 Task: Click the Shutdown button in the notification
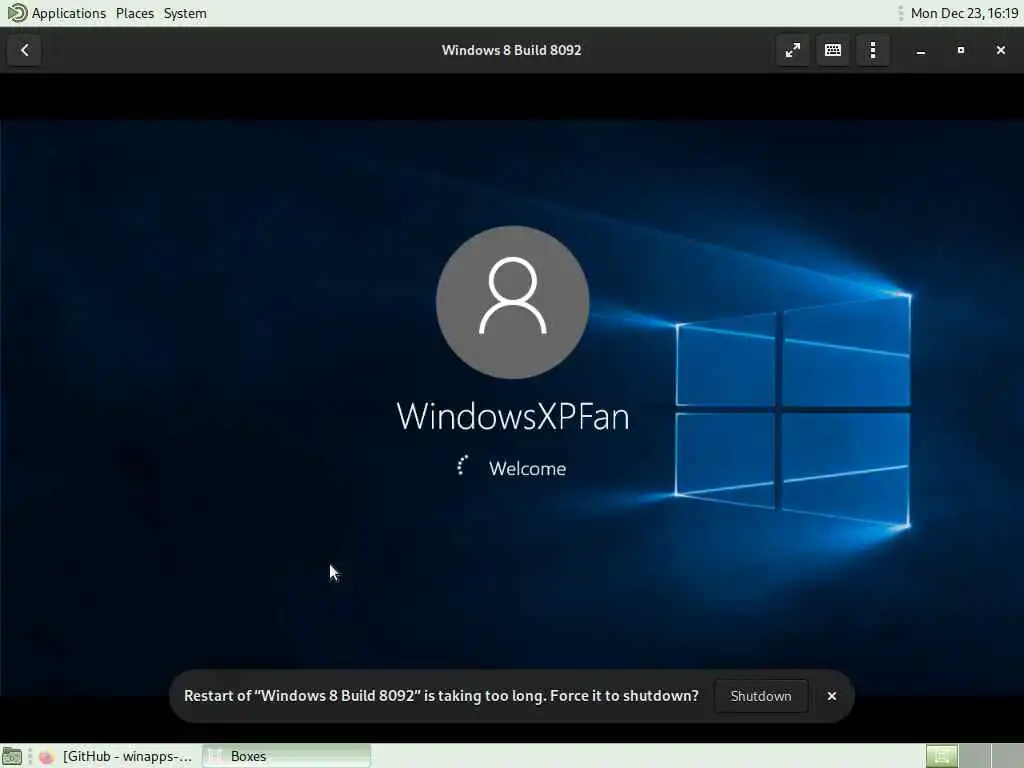pos(761,696)
